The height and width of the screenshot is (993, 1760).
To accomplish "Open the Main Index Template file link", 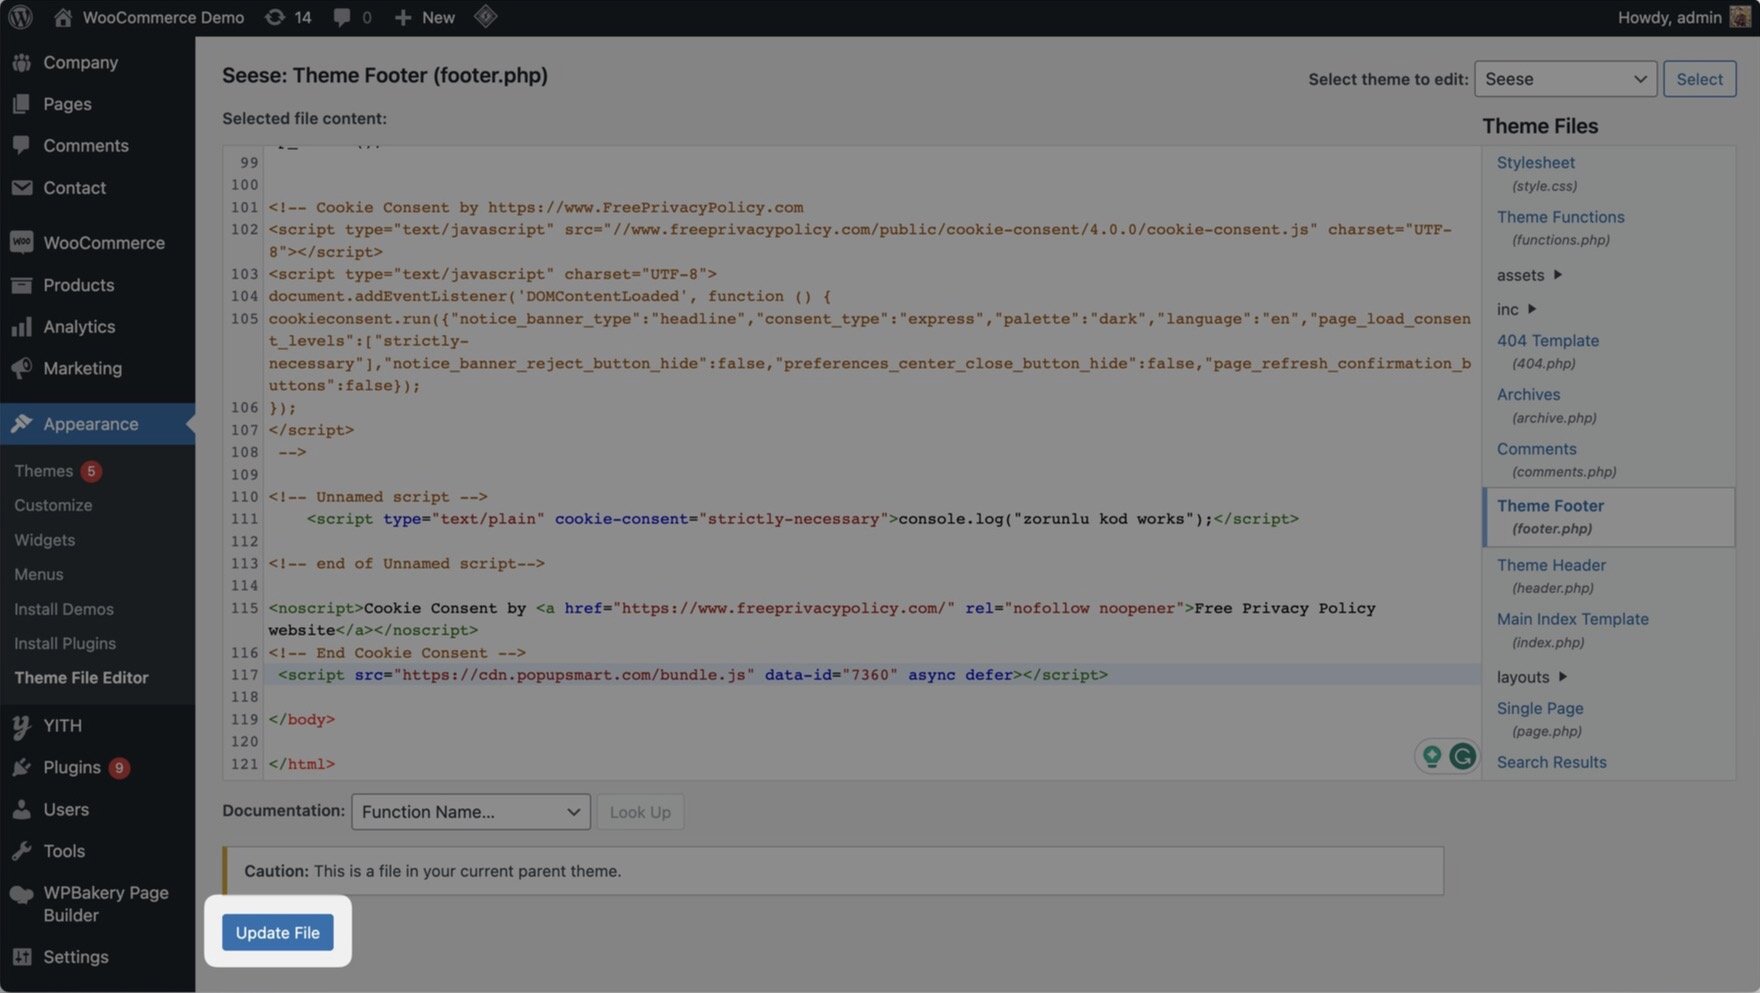I will [x=1572, y=619].
